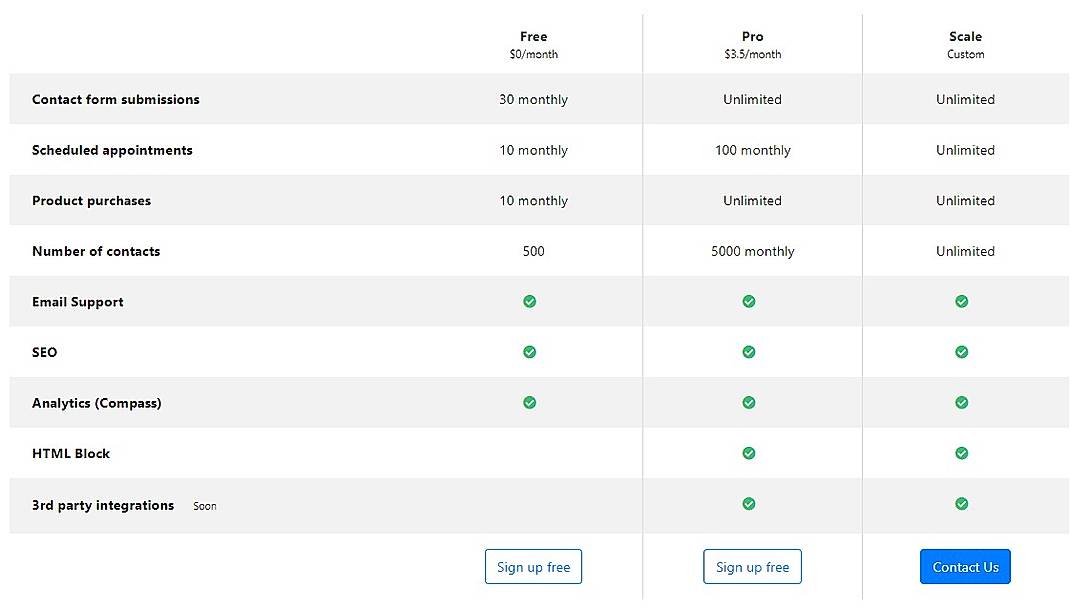Click the 3rd party integrations checkmark under Scale
This screenshot has width=1070, height=609.
pos(961,504)
